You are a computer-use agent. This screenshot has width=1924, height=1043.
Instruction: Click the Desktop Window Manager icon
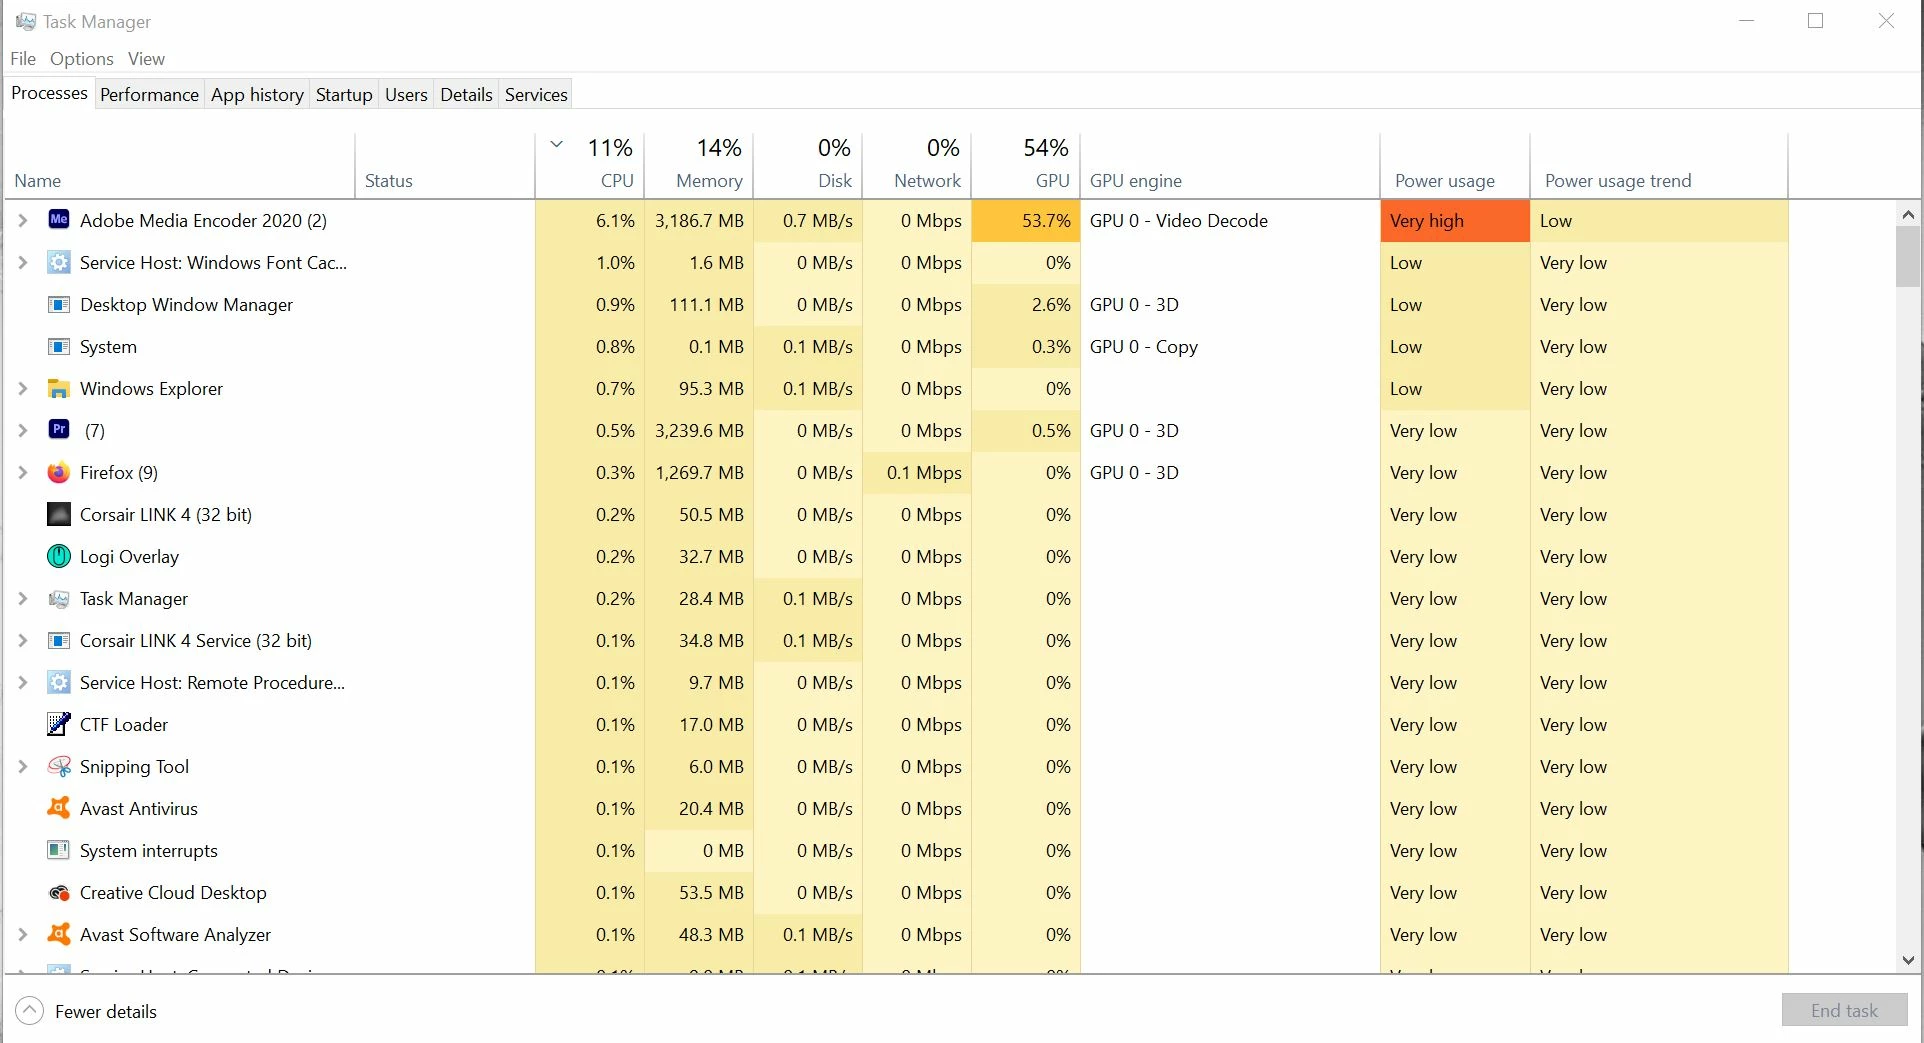coord(59,304)
